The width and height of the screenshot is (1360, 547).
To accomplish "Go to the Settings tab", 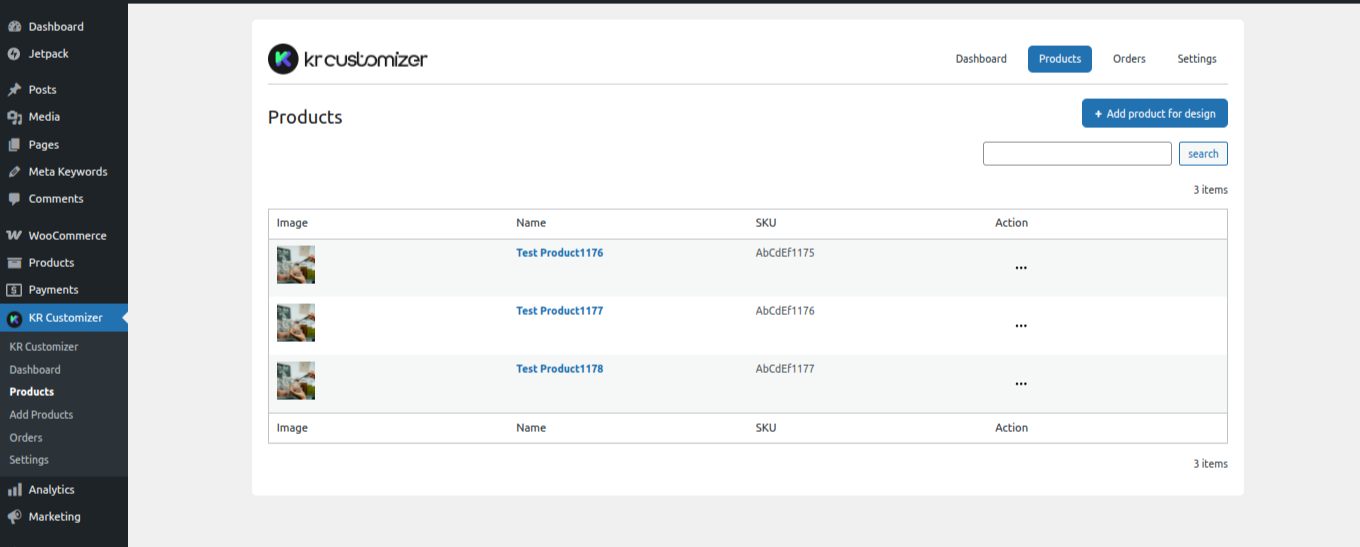I will point(1196,59).
